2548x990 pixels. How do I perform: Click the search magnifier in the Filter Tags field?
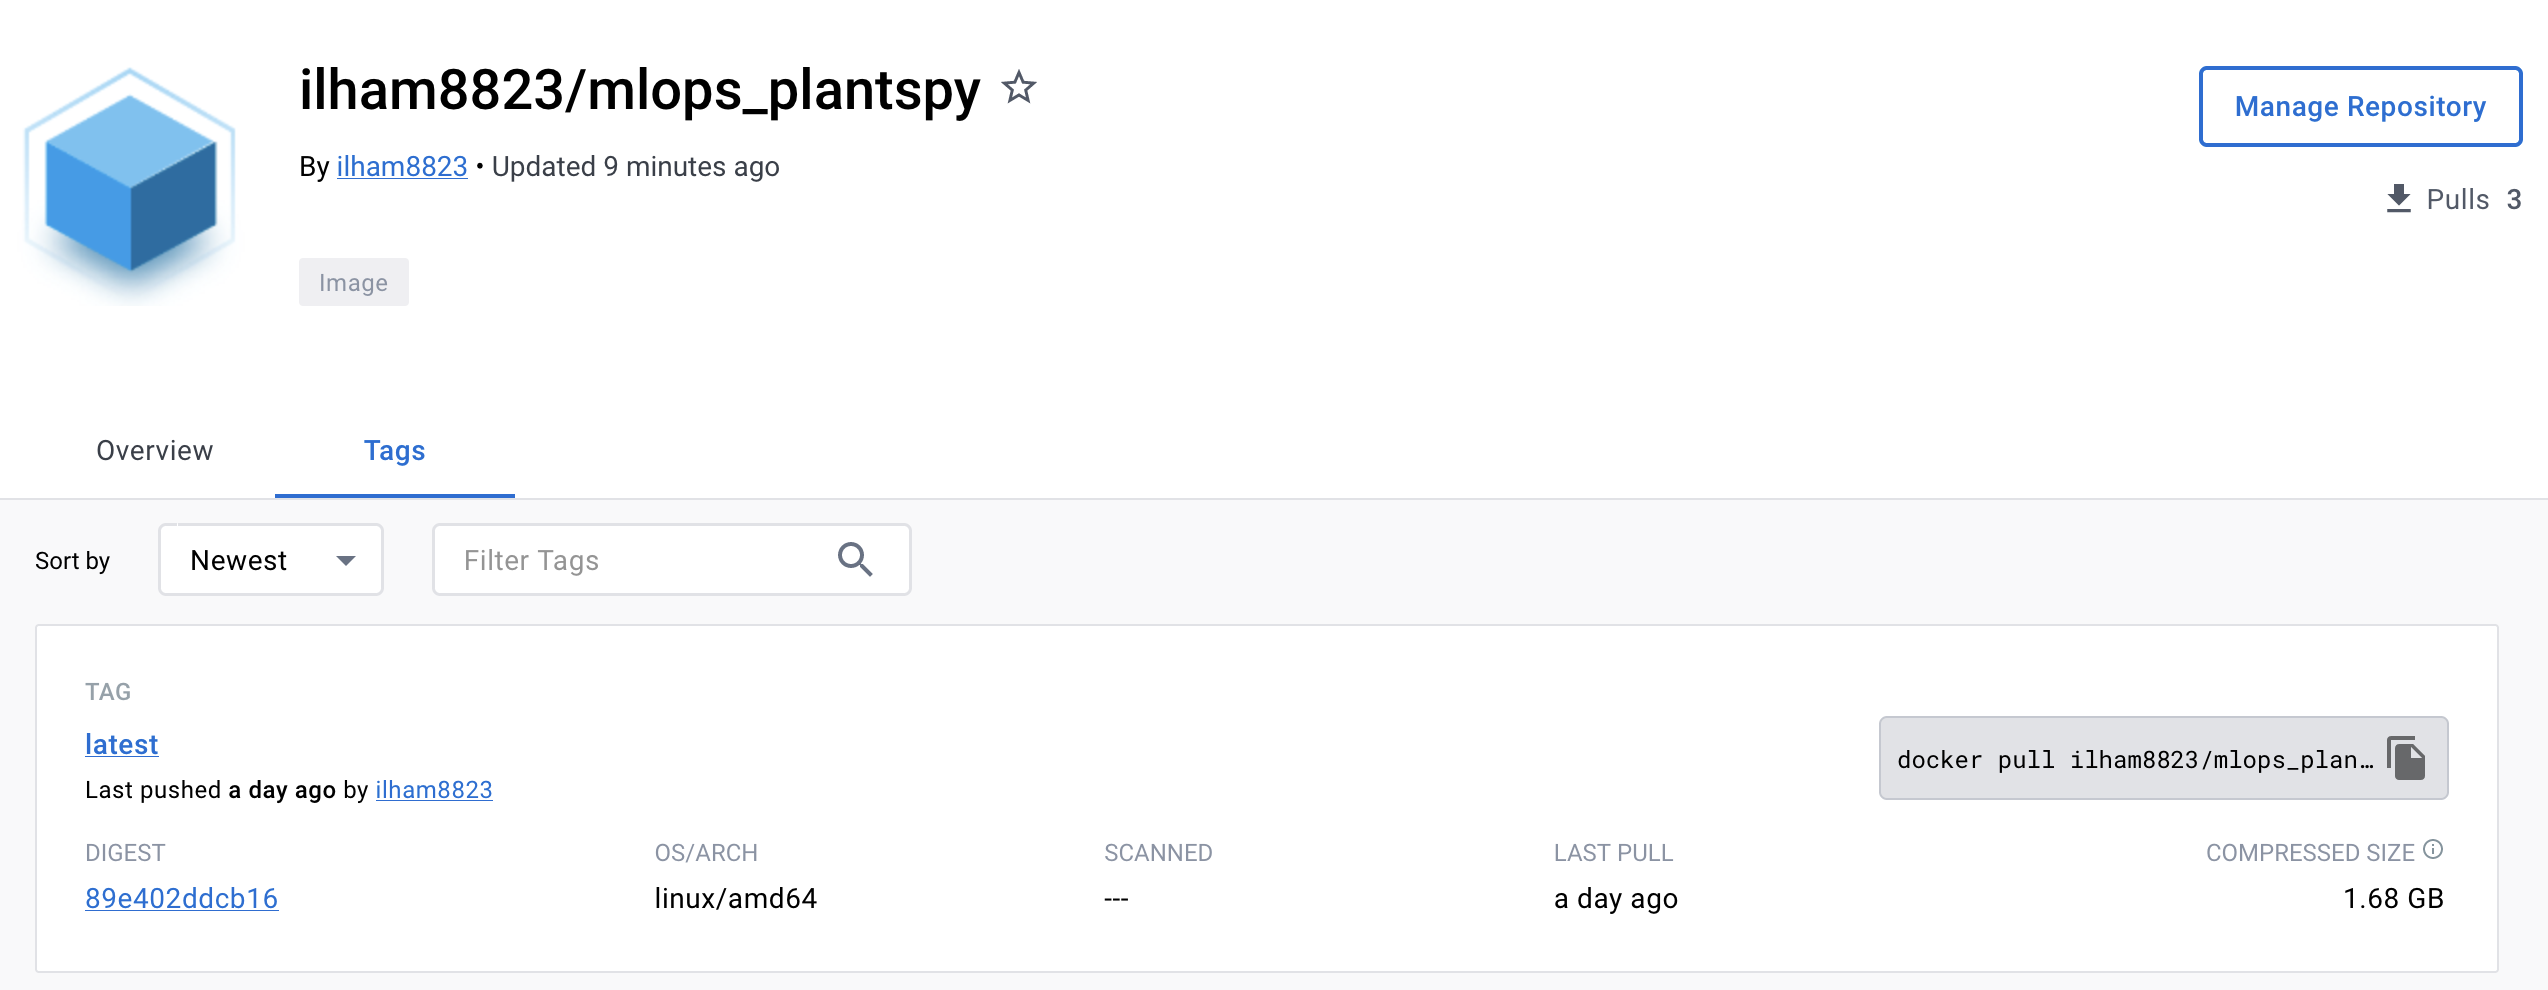pyautogui.click(x=855, y=559)
